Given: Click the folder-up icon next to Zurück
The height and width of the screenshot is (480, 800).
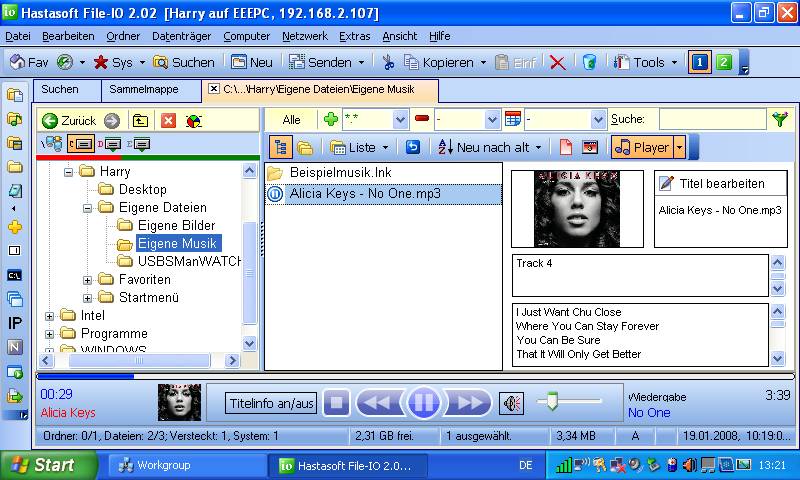Looking at the screenshot, I should click(141, 120).
